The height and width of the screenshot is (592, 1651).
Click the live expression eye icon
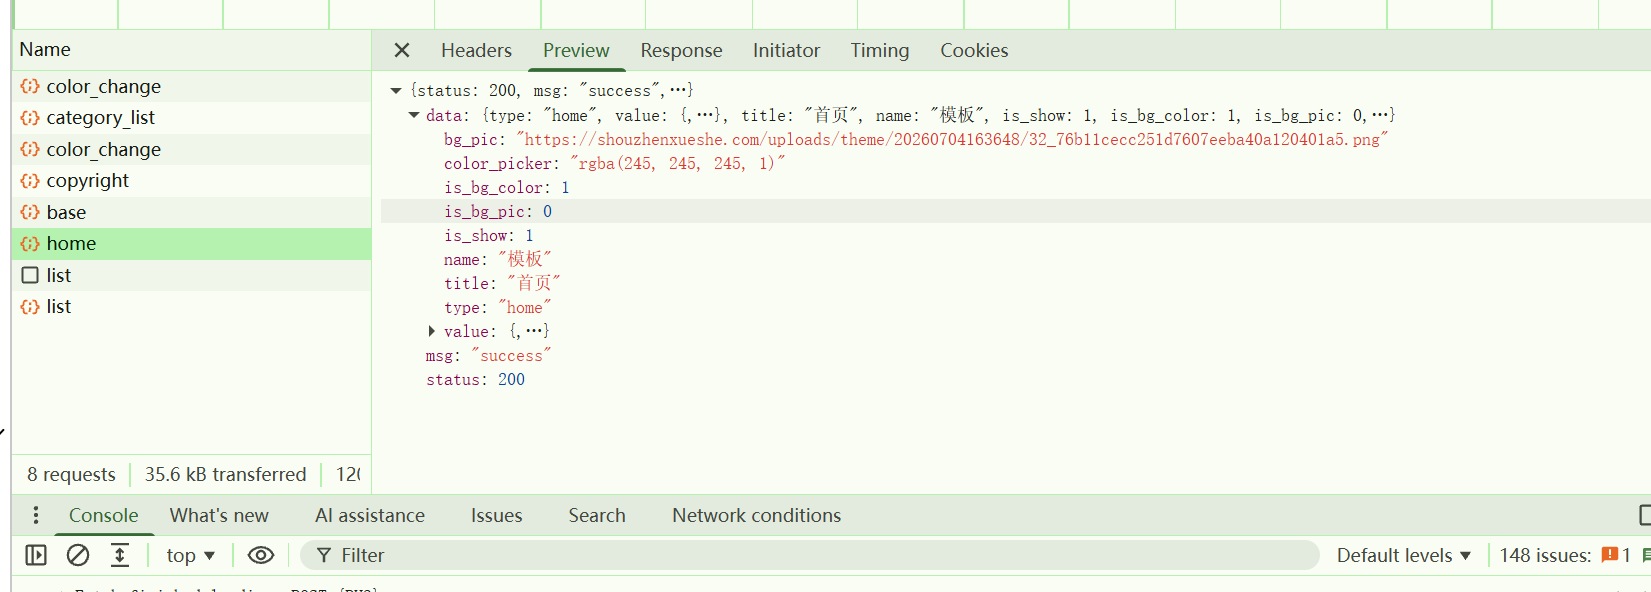click(261, 555)
